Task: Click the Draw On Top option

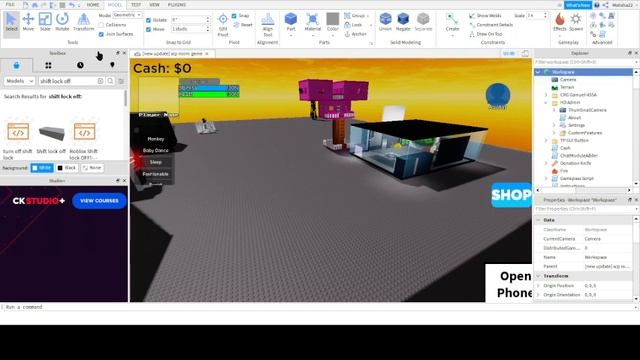Action: pyautogui.click(x=486, y=34)
